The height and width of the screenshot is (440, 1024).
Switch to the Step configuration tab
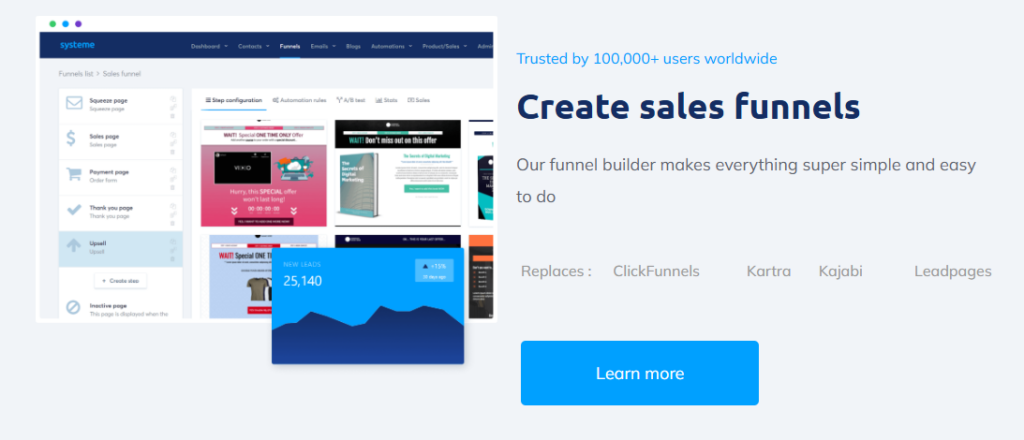(234, 101)
